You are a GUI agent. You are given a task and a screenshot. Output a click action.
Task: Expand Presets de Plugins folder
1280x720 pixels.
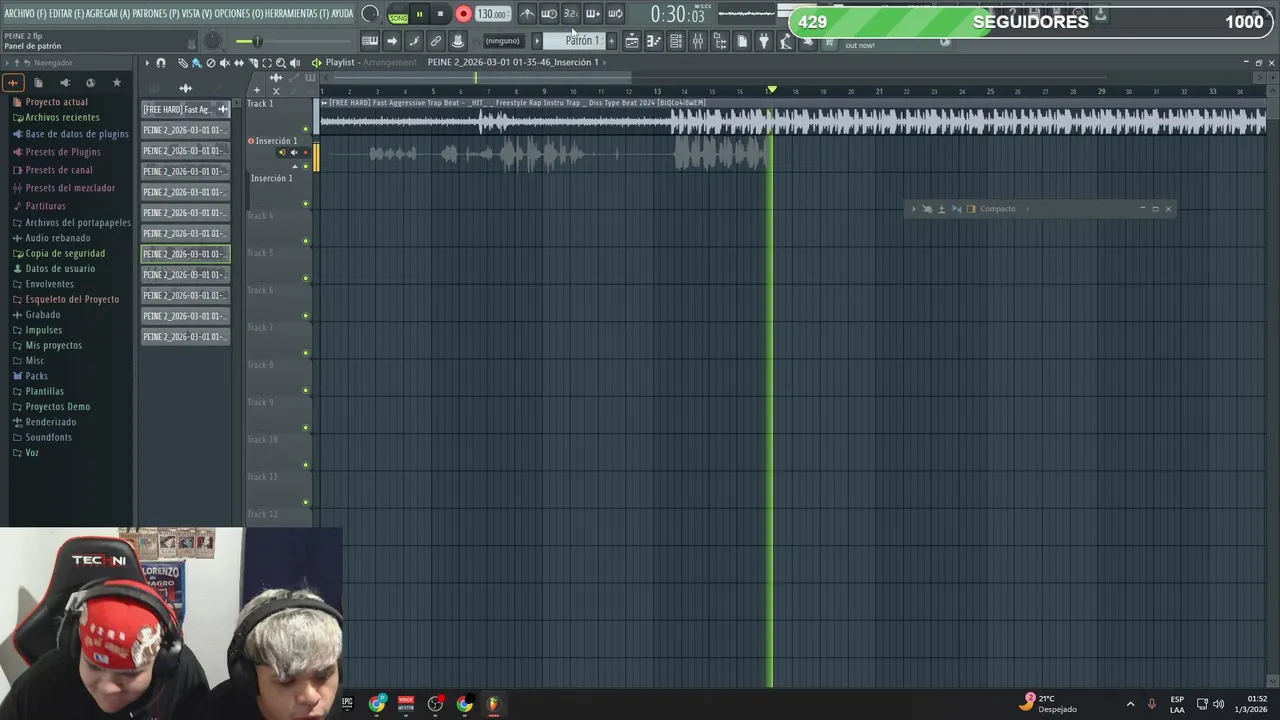62,152
